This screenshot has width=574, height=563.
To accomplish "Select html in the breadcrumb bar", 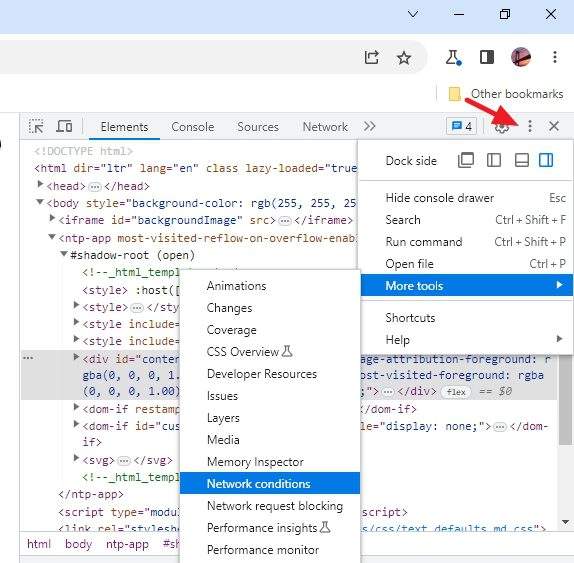I will 39,544.
